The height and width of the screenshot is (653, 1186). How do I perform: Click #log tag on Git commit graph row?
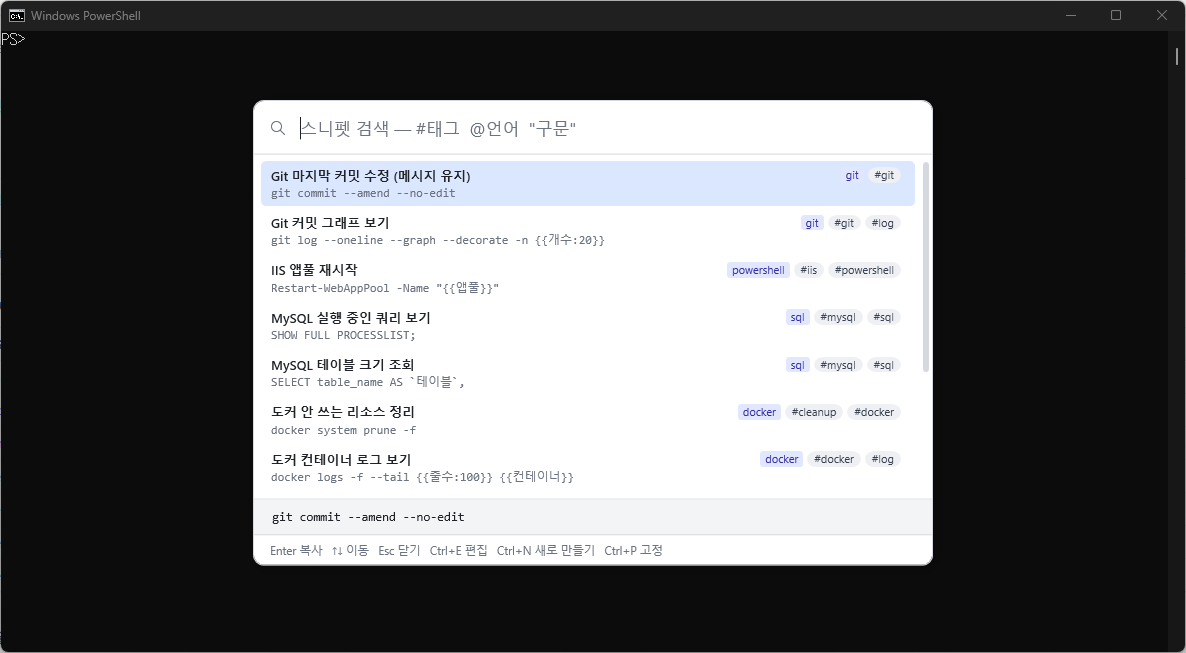click(x=882, y=223)
